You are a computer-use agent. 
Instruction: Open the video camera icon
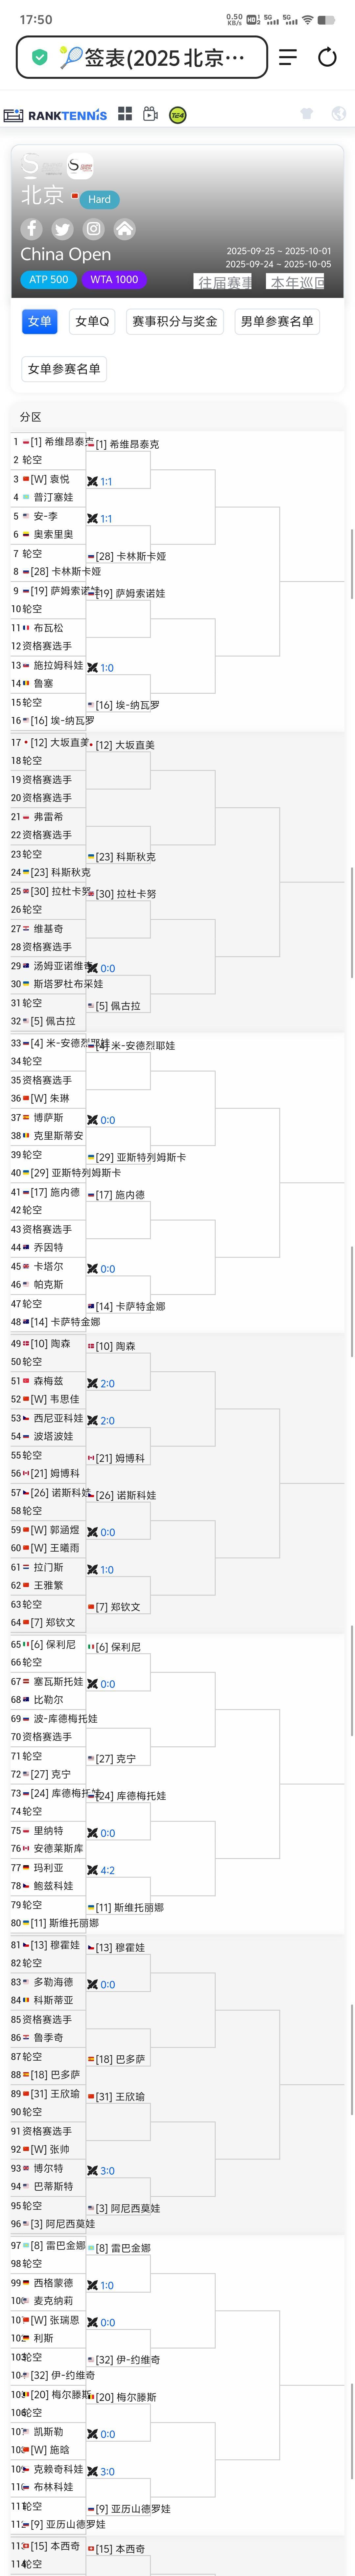[150, 114]
